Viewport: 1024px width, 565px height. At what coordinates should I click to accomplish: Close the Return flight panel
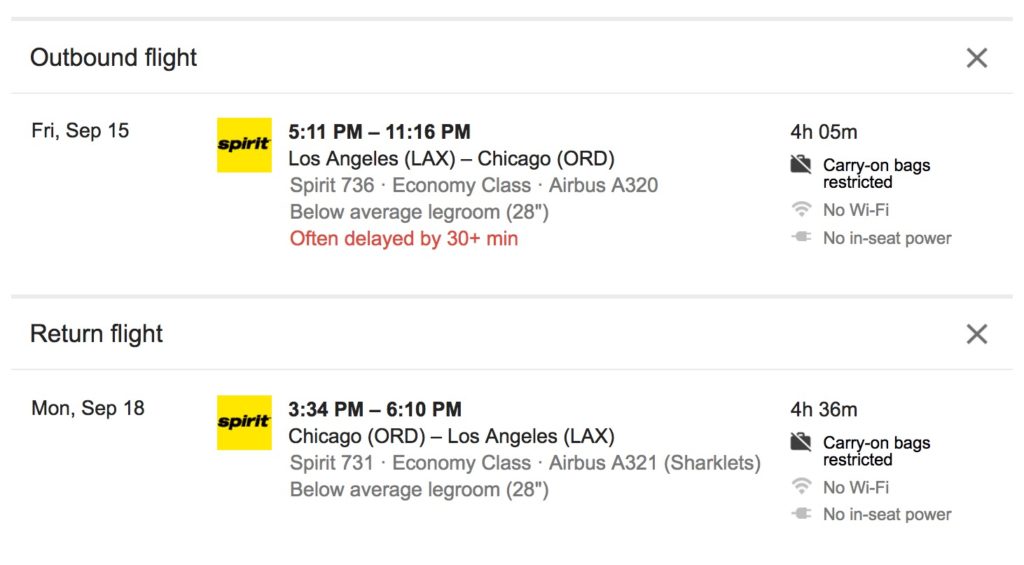[977, 334]
